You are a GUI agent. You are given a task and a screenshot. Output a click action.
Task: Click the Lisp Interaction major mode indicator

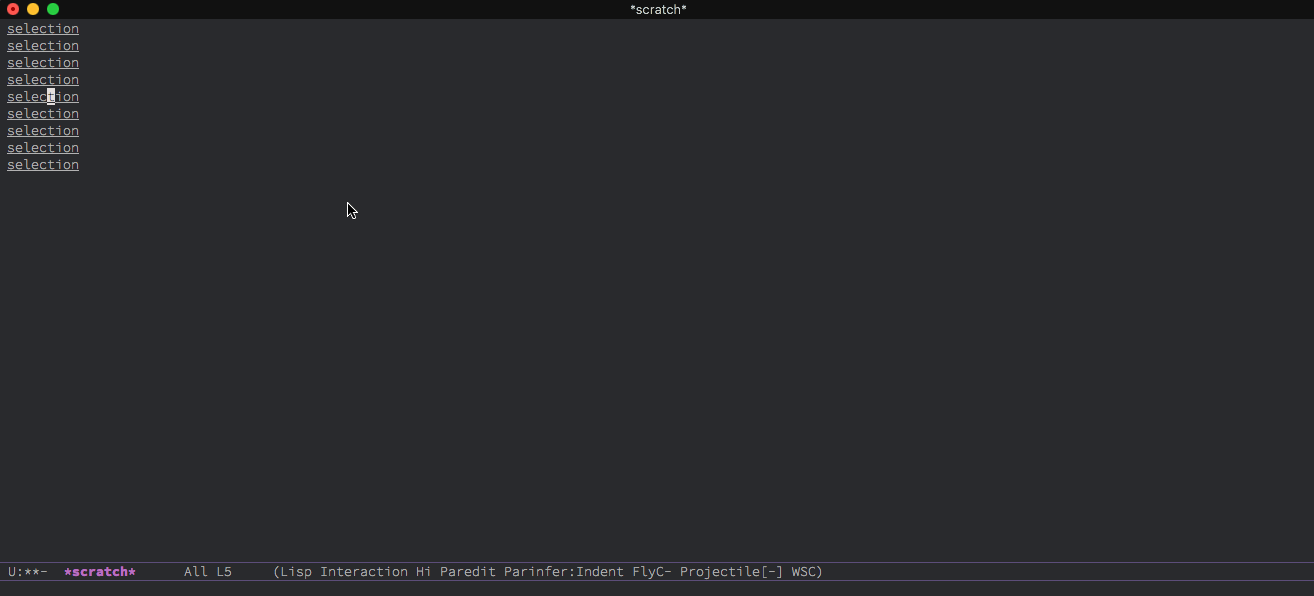(x=344, y=572)
